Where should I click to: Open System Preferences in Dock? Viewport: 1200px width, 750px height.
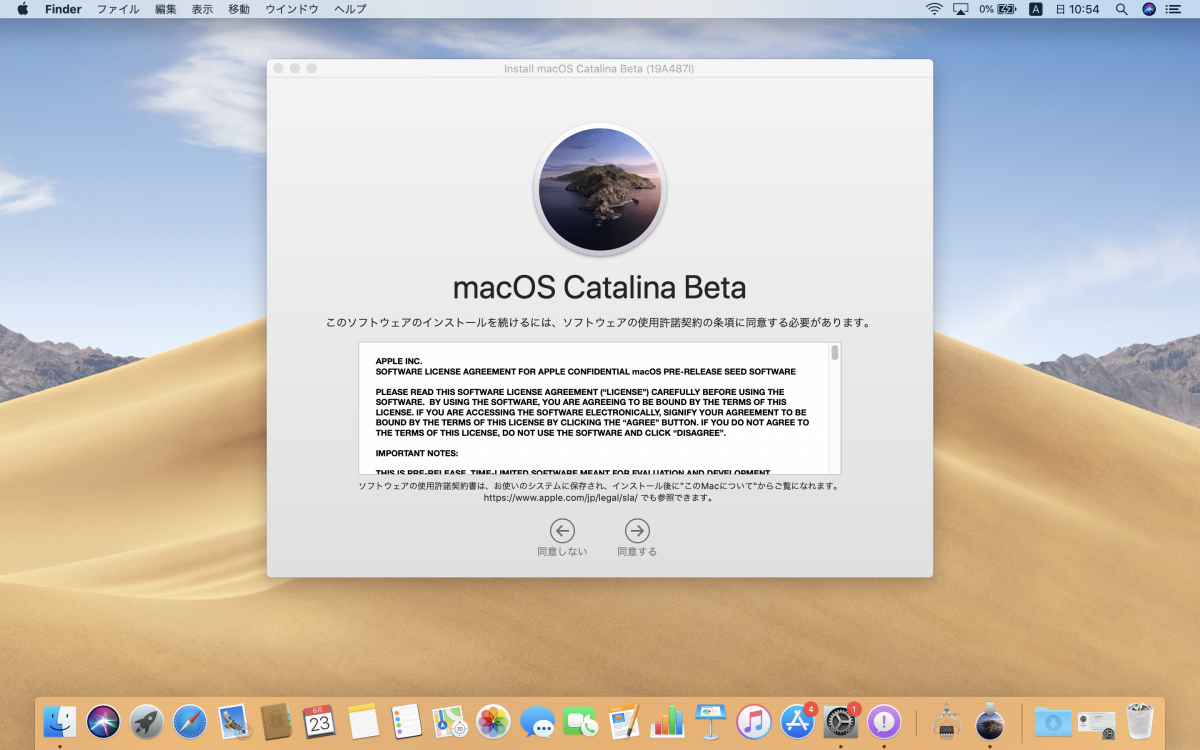tap(840, 721)
